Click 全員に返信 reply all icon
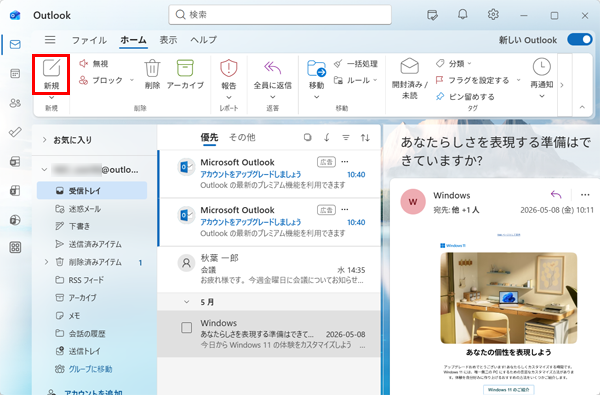 pos(272,68)
